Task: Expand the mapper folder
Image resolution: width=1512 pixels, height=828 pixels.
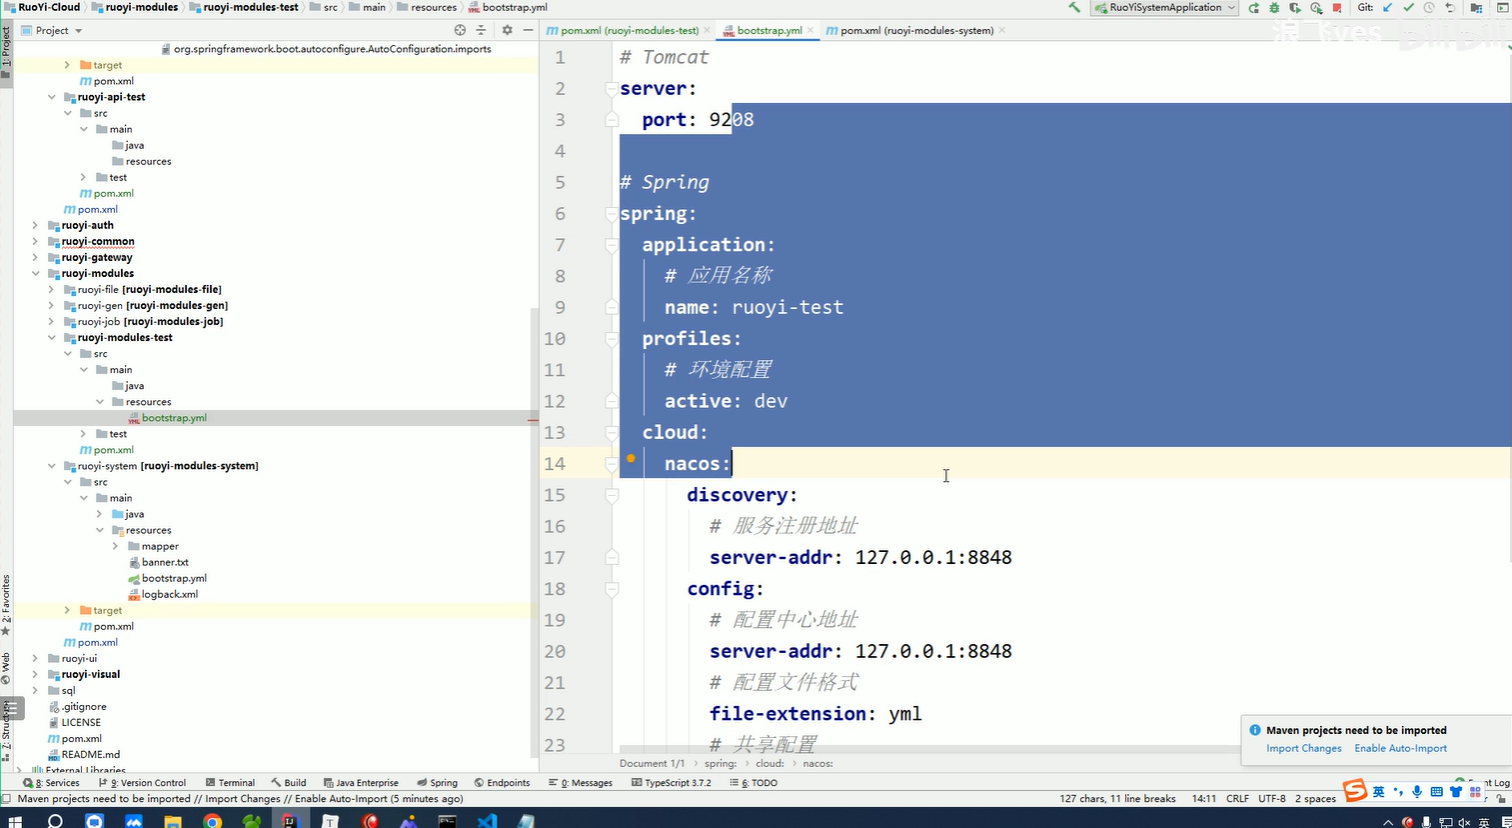Action: (x=116, y=546)
